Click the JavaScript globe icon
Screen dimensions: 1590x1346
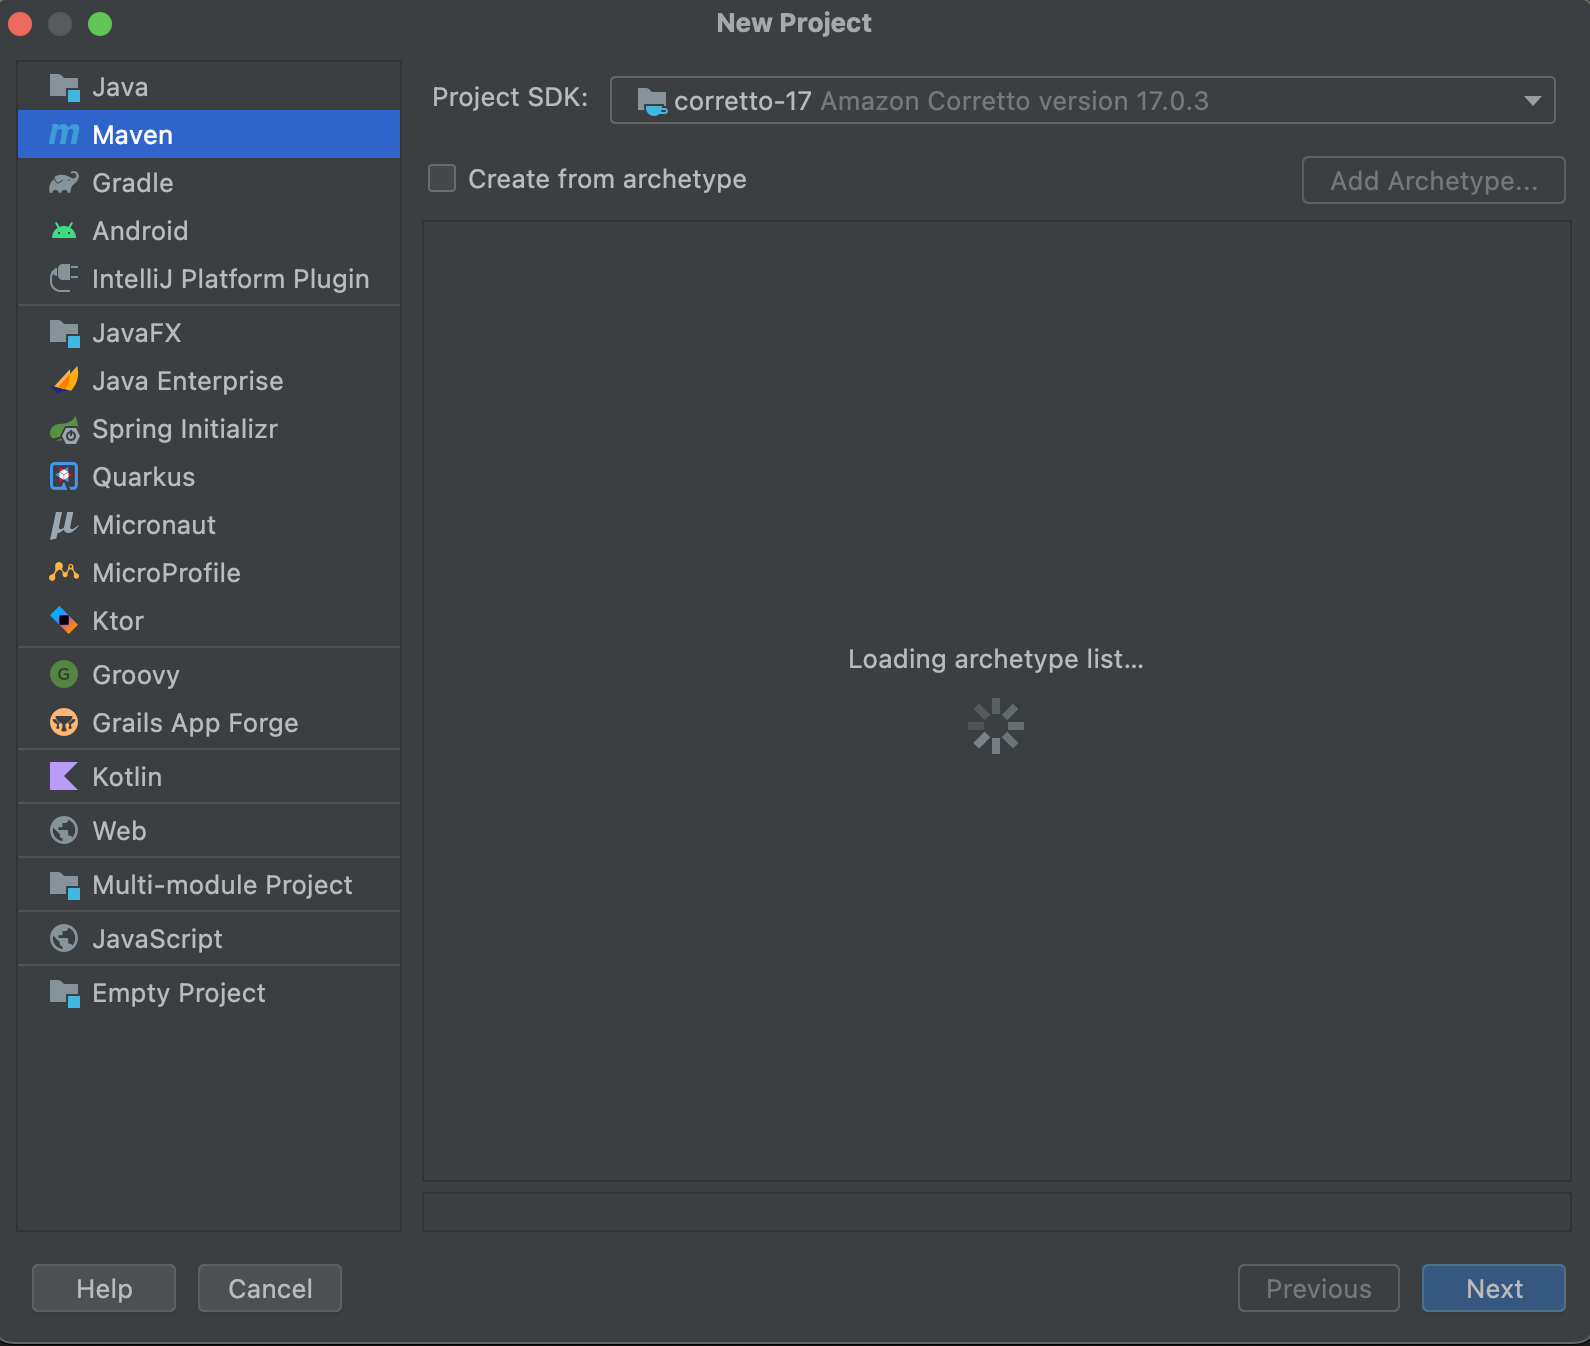(x=64, y=938)
